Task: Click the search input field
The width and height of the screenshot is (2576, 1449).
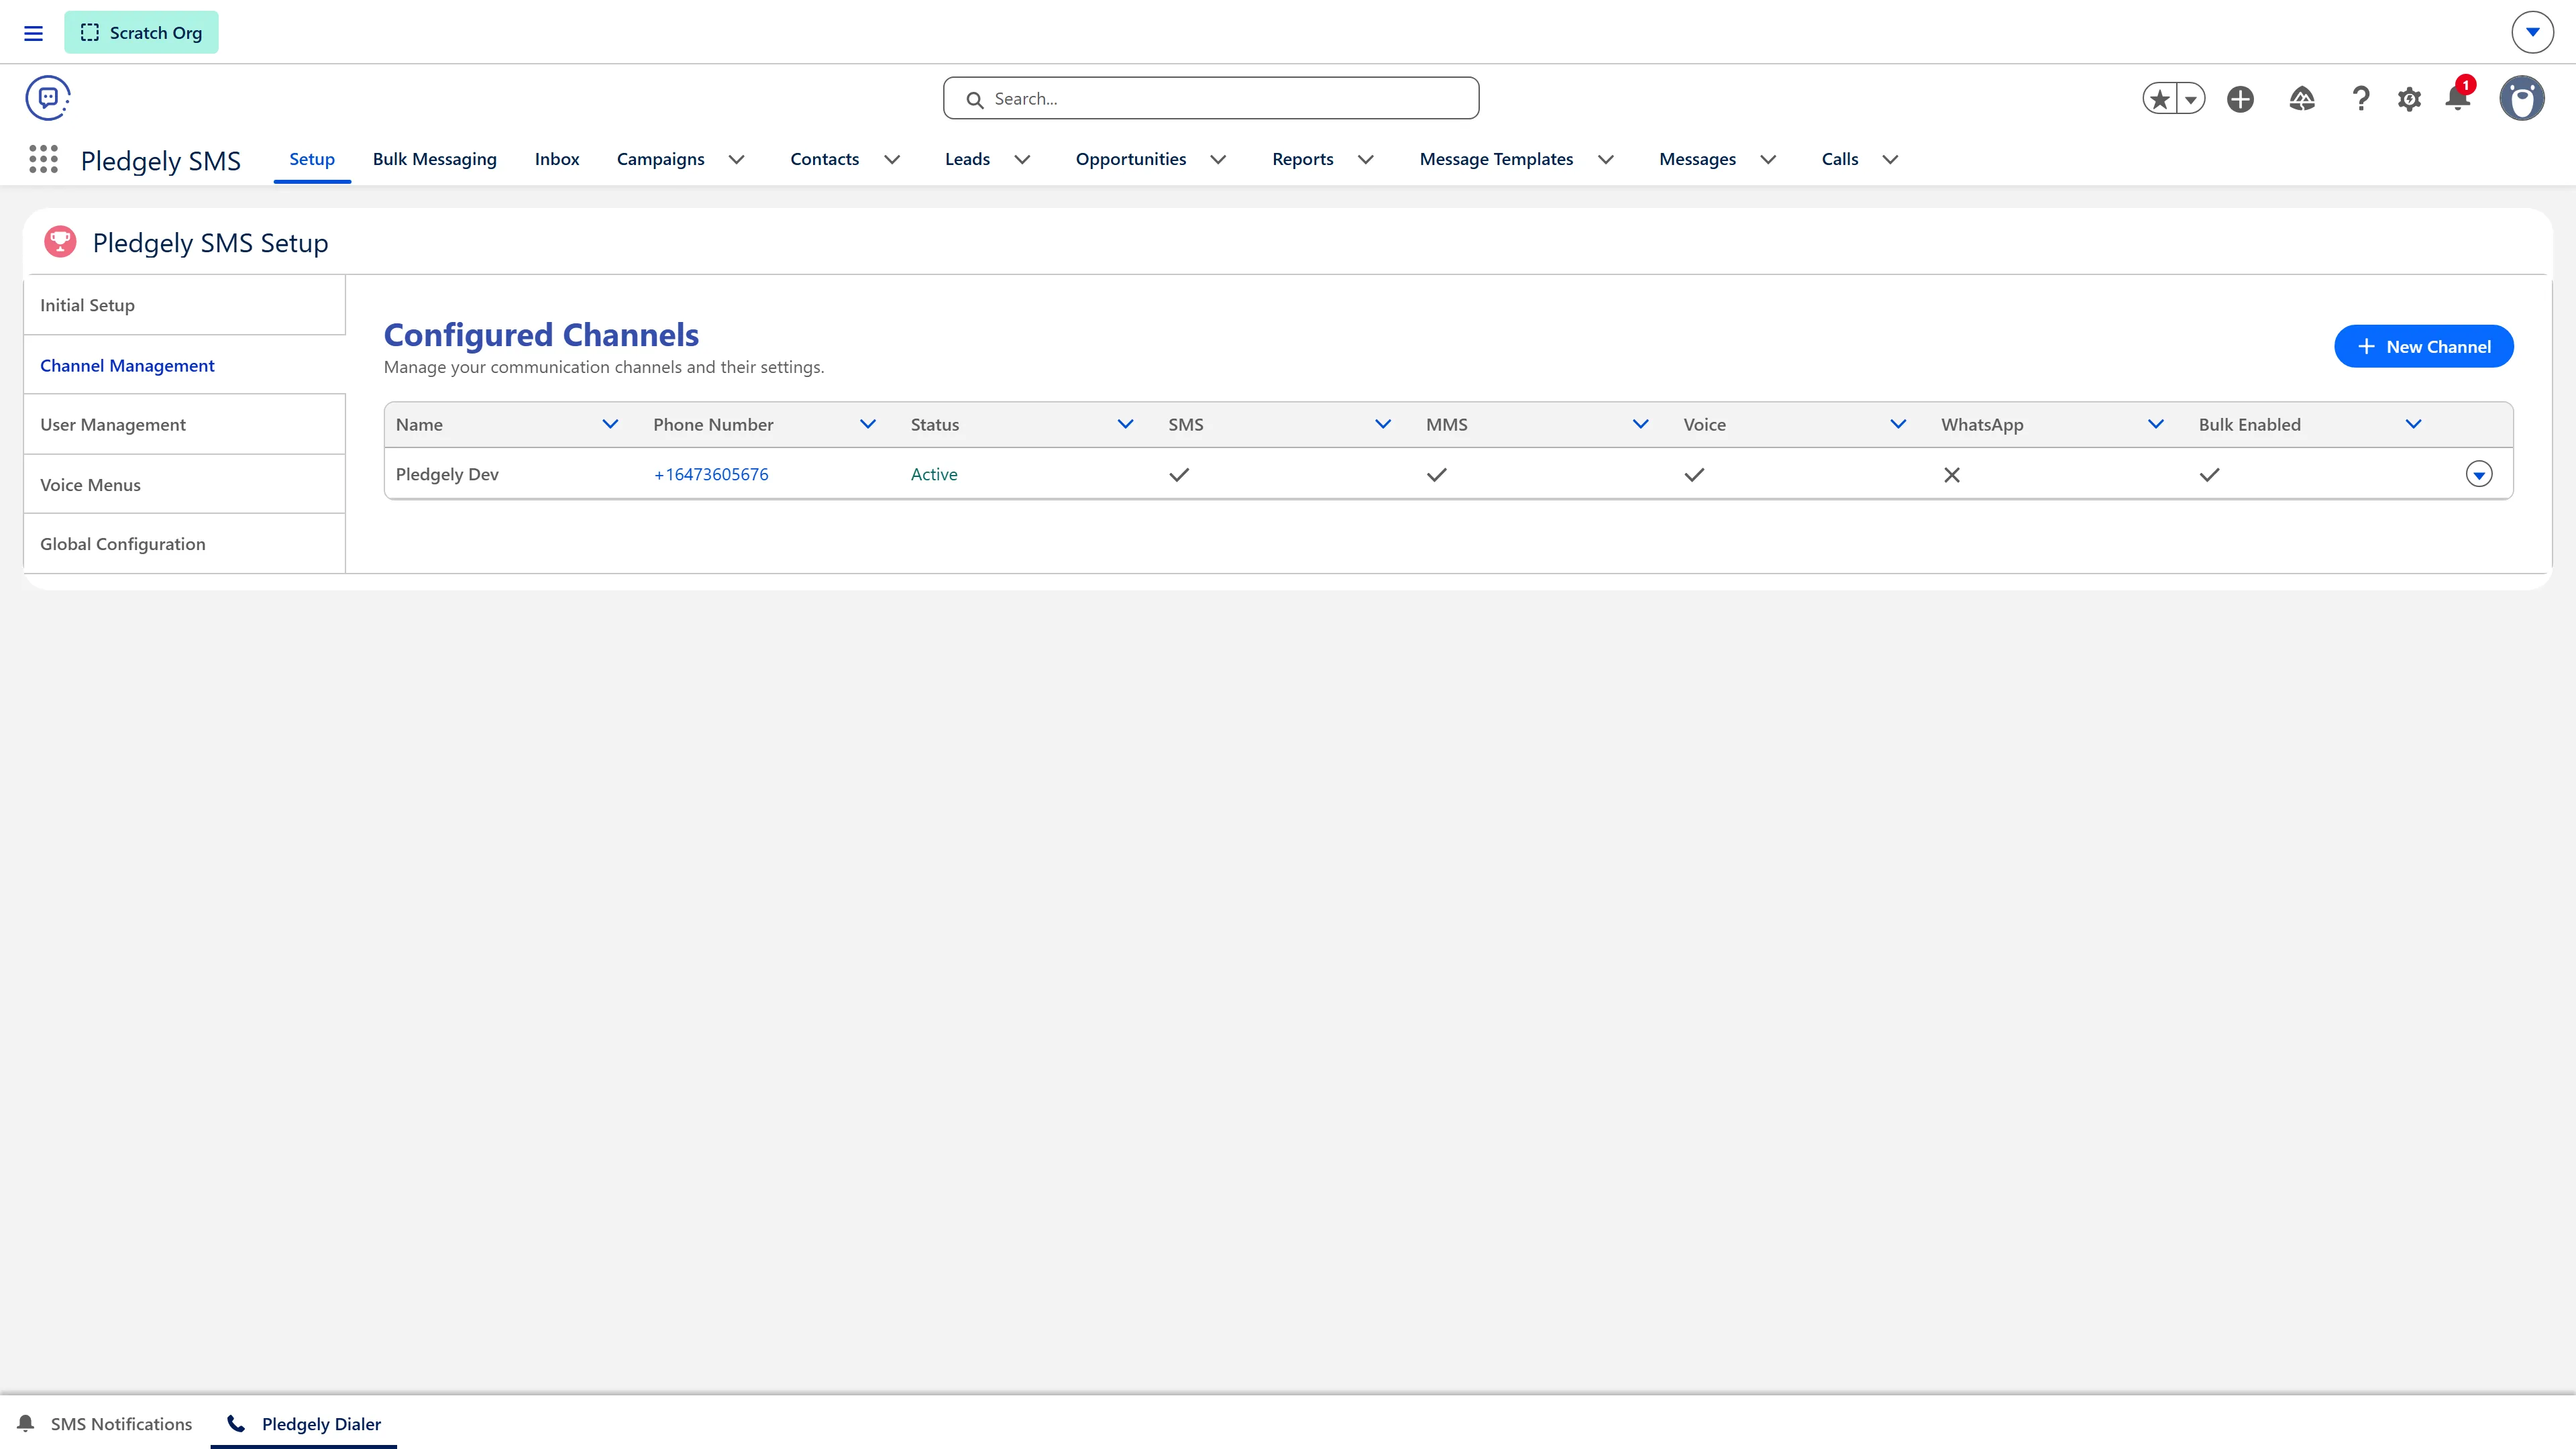Action: (x=1211, y=98)
